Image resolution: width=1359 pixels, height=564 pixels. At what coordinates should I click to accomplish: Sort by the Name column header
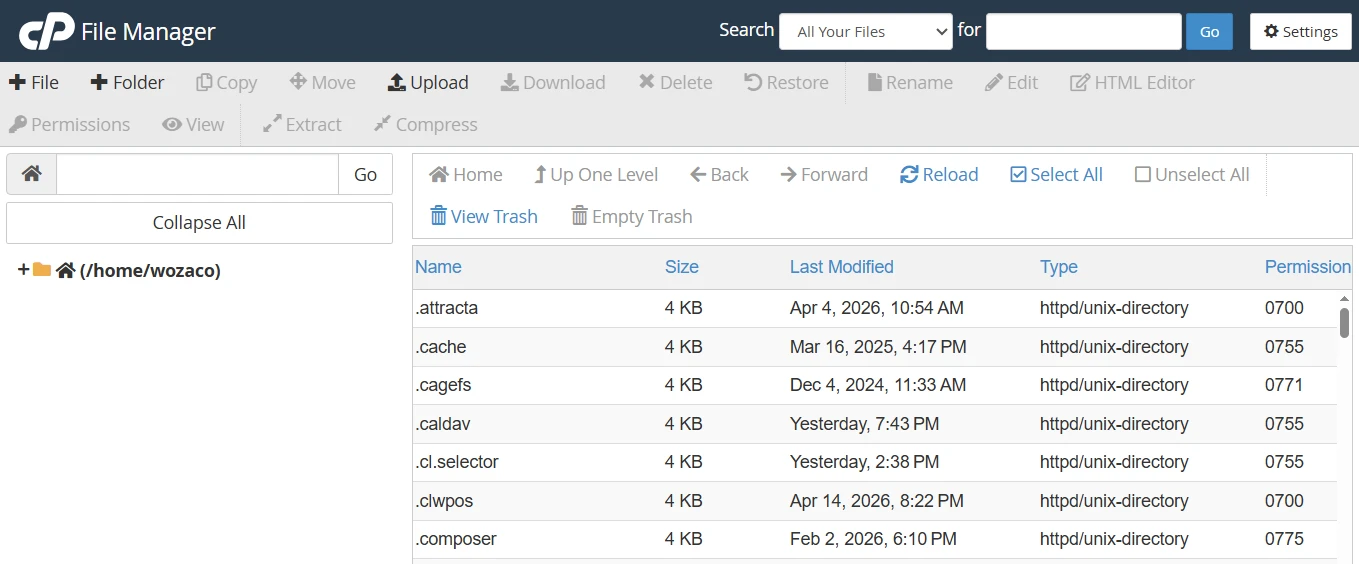point(438,267)
